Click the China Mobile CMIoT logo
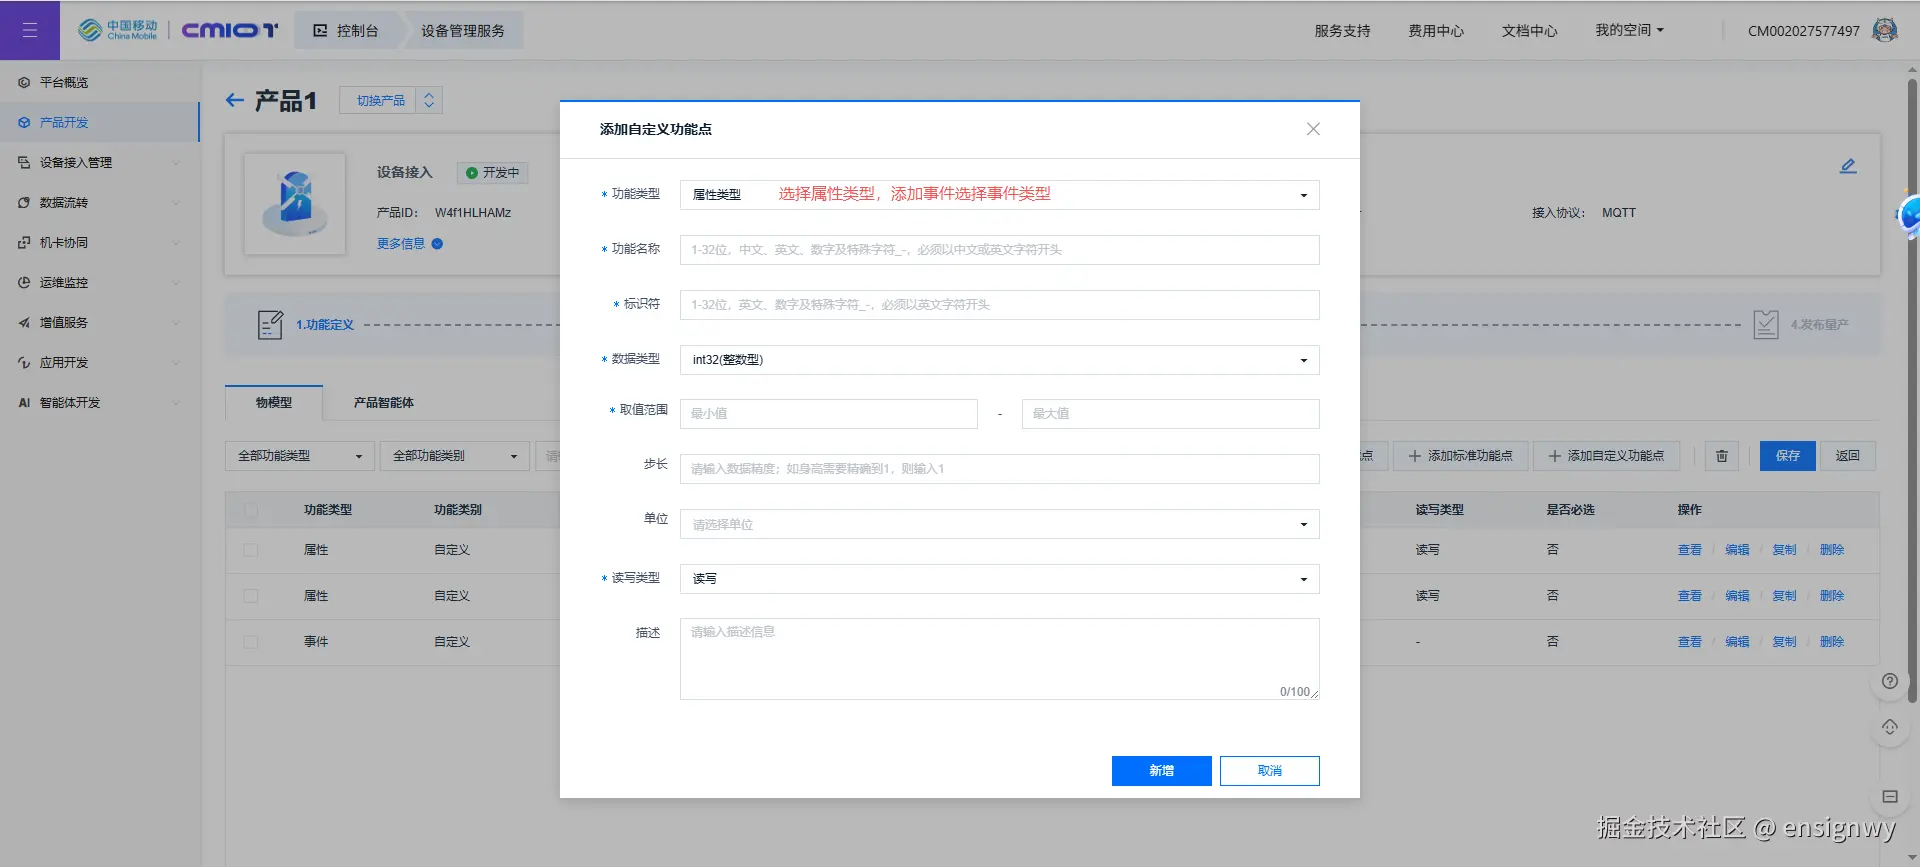1920x867 pixels. (x=178, y=30)
